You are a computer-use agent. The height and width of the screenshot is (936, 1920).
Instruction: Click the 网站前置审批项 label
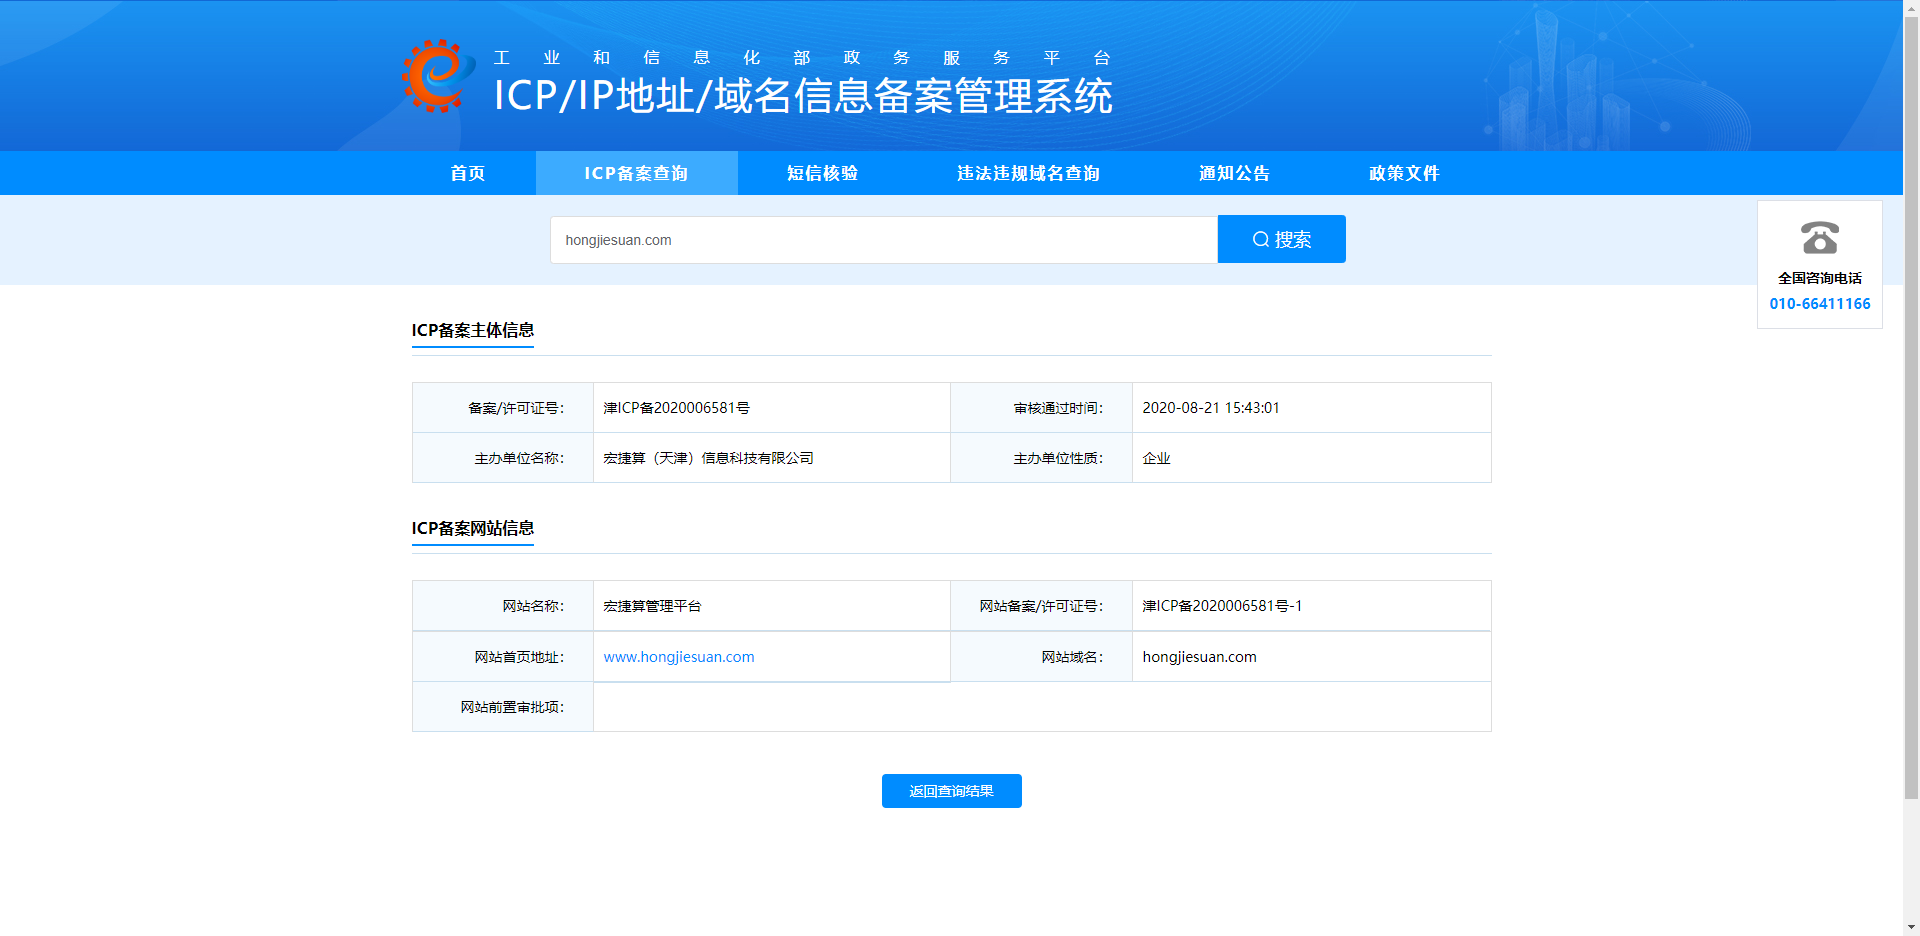(x=512, y=707)
